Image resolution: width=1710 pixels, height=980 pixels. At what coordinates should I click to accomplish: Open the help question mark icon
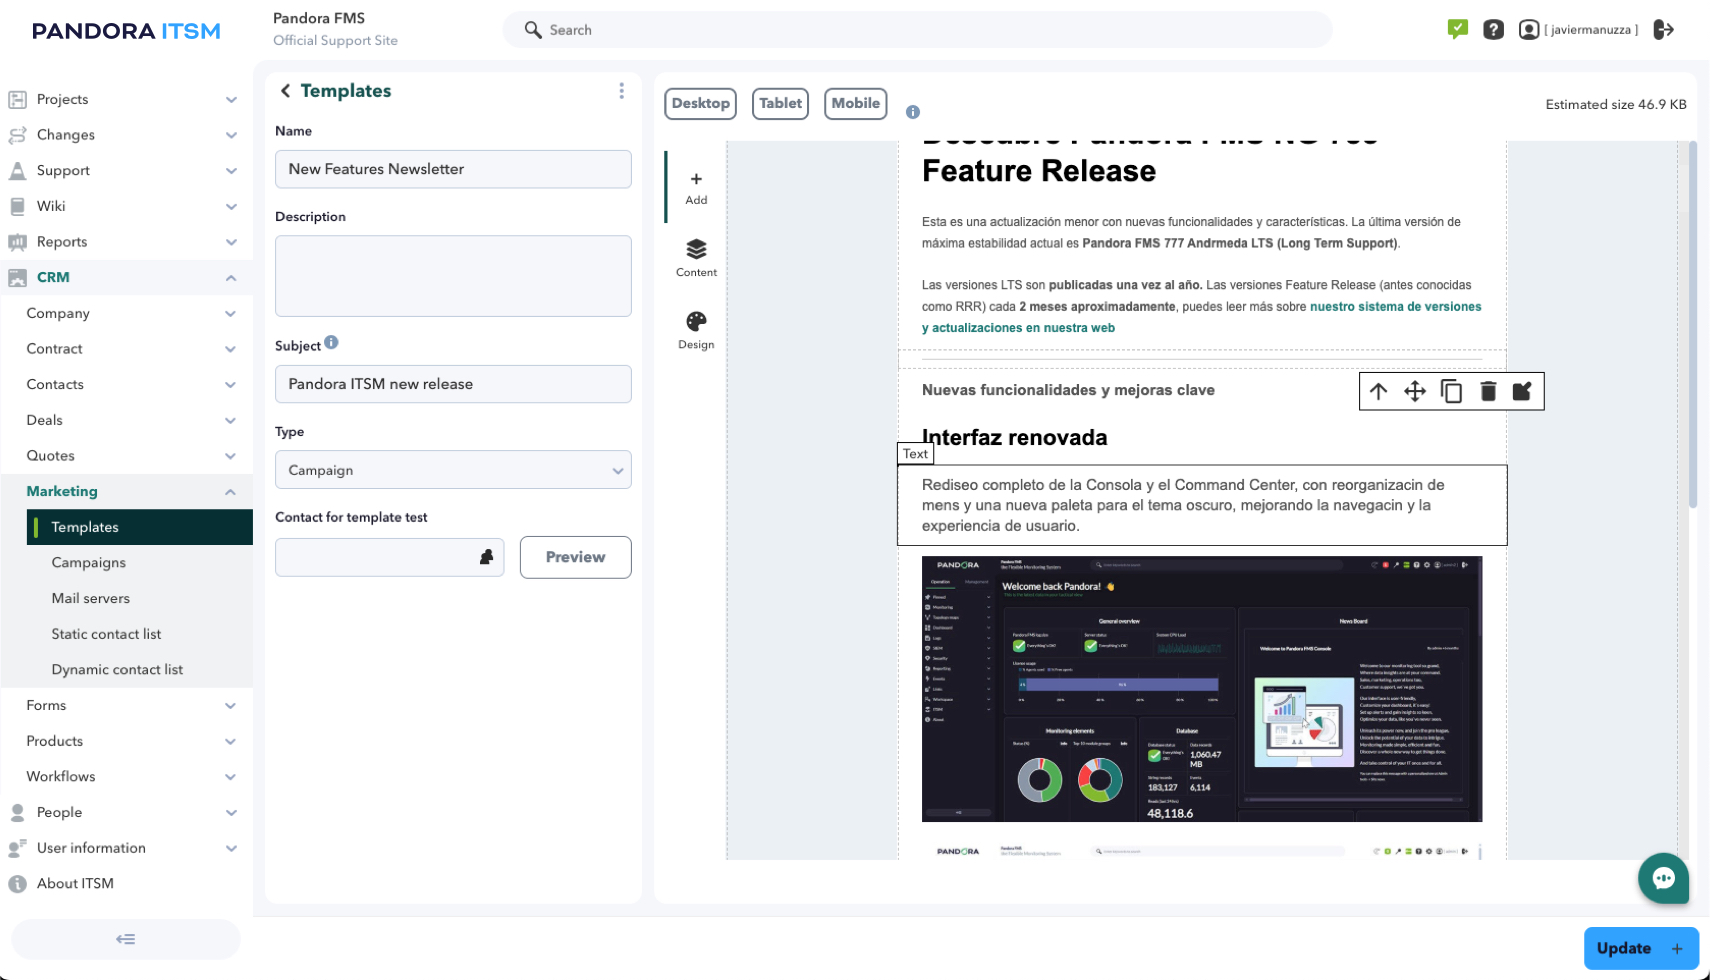point(1493,30)
